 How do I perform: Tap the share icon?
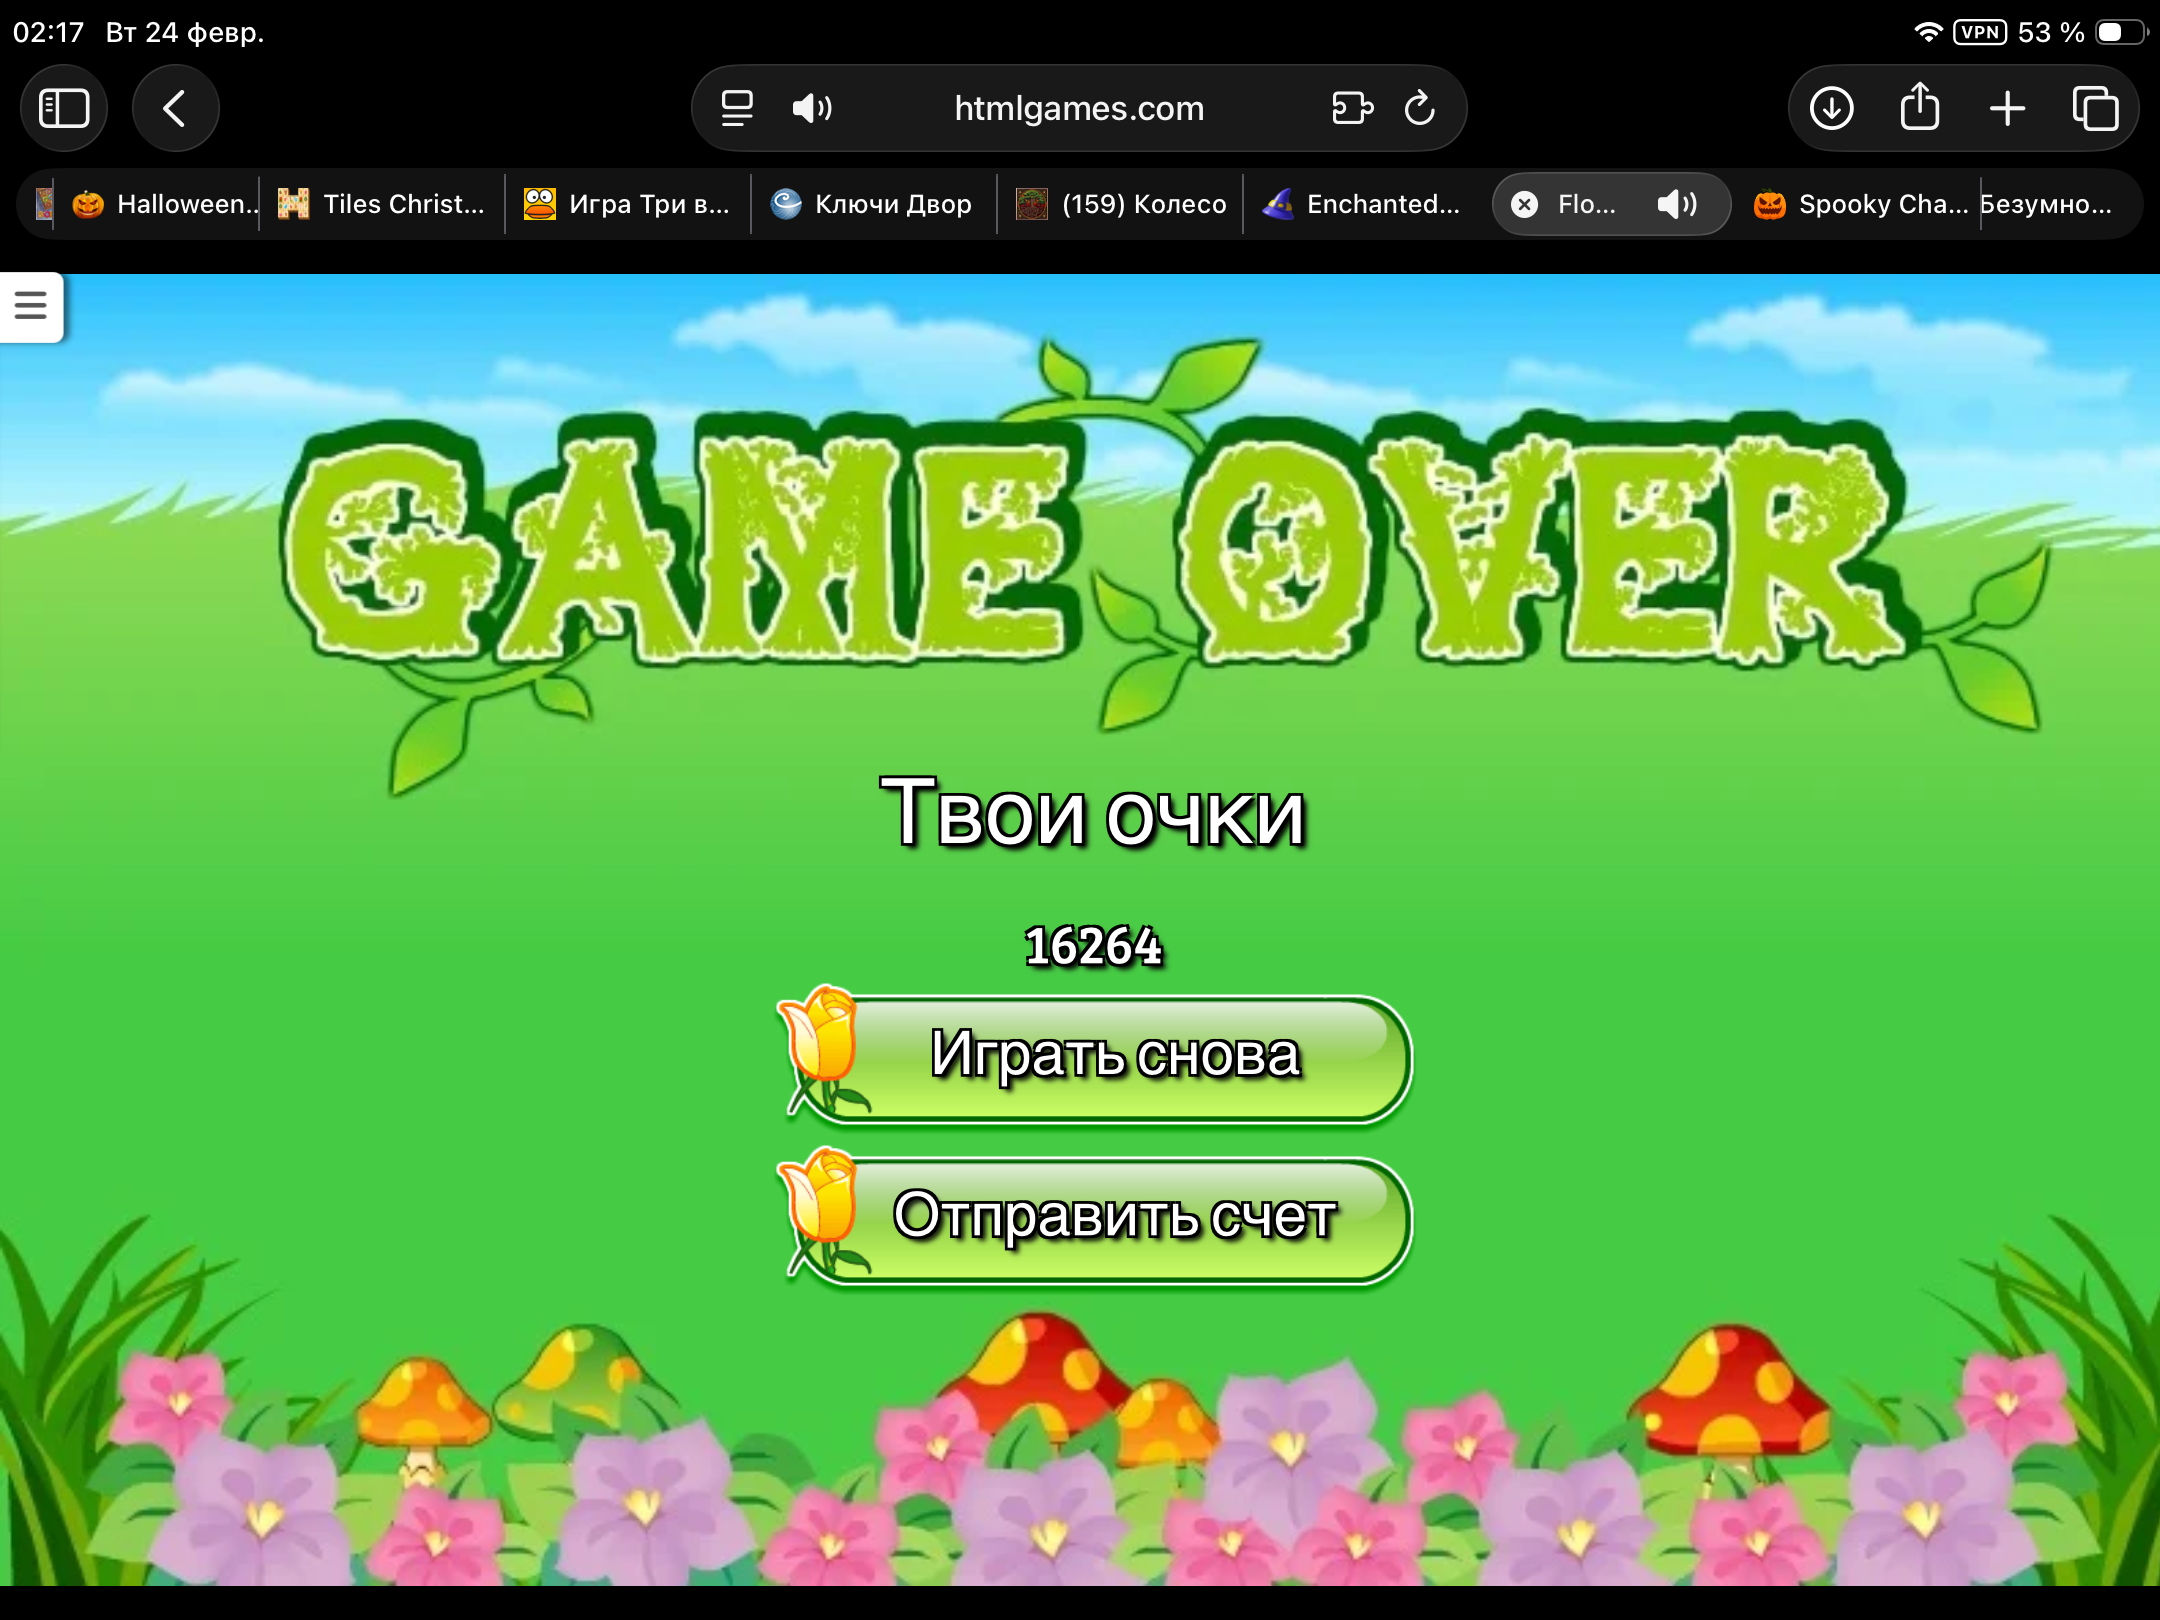1919,108
